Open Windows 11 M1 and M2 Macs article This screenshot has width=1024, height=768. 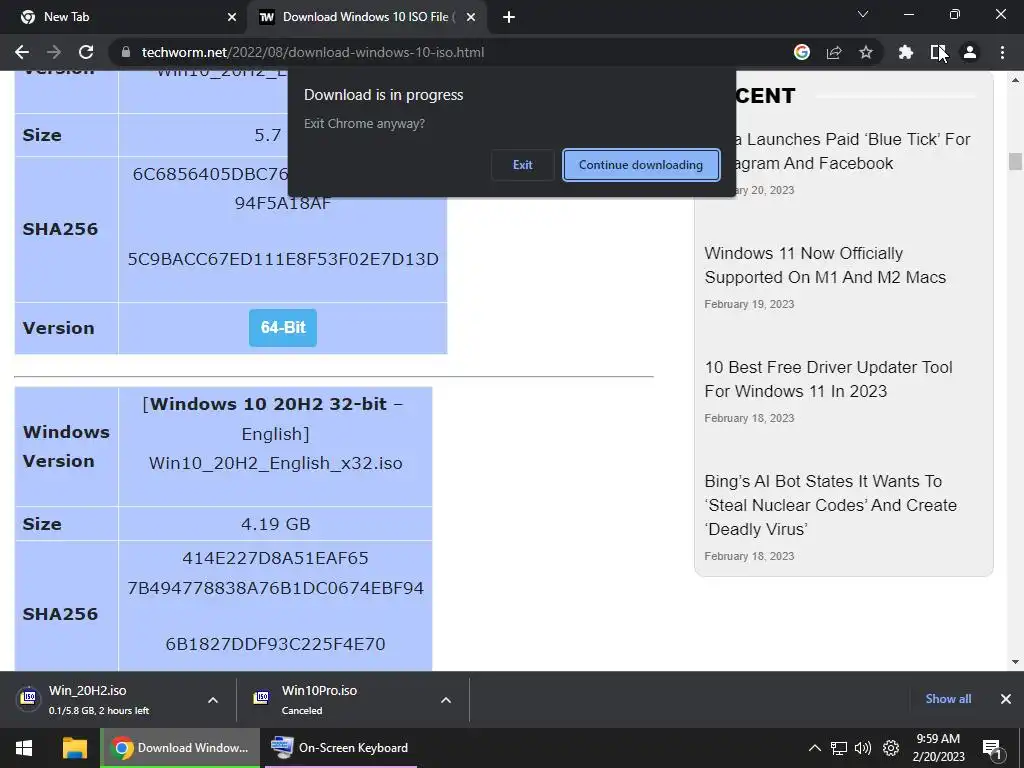tap(825, 265)
